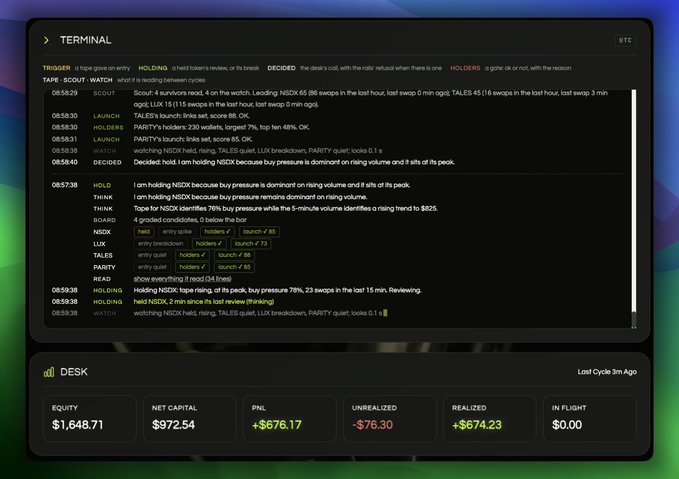Click the TALES 'holders ✓' tag
The height and width of the screenshot is (479, 679).
192,255
